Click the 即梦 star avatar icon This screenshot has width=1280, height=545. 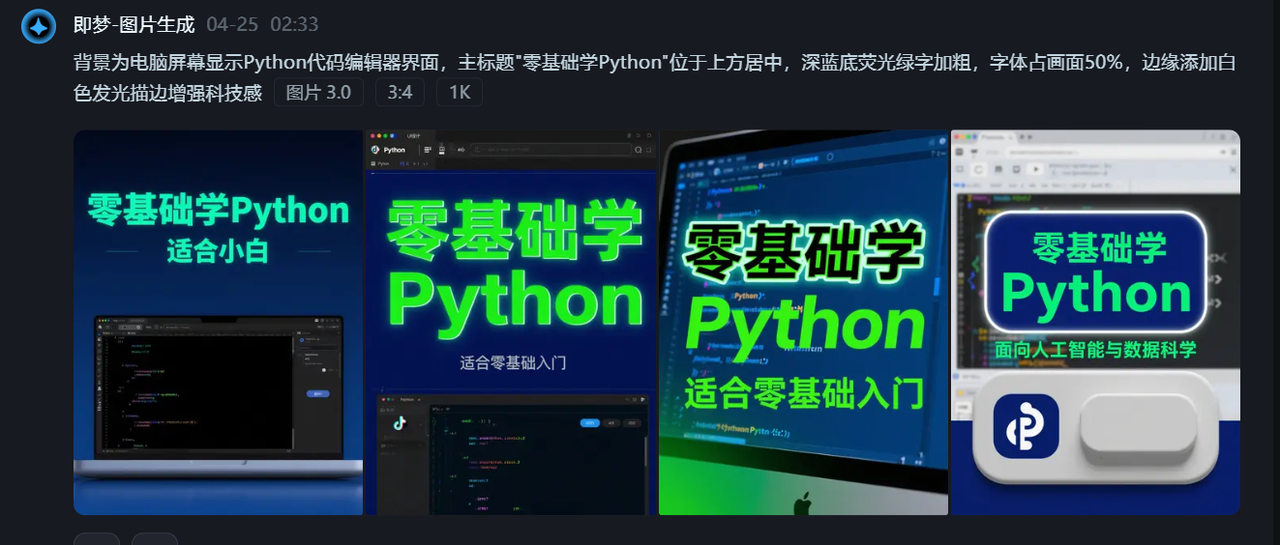click(39, 27)
